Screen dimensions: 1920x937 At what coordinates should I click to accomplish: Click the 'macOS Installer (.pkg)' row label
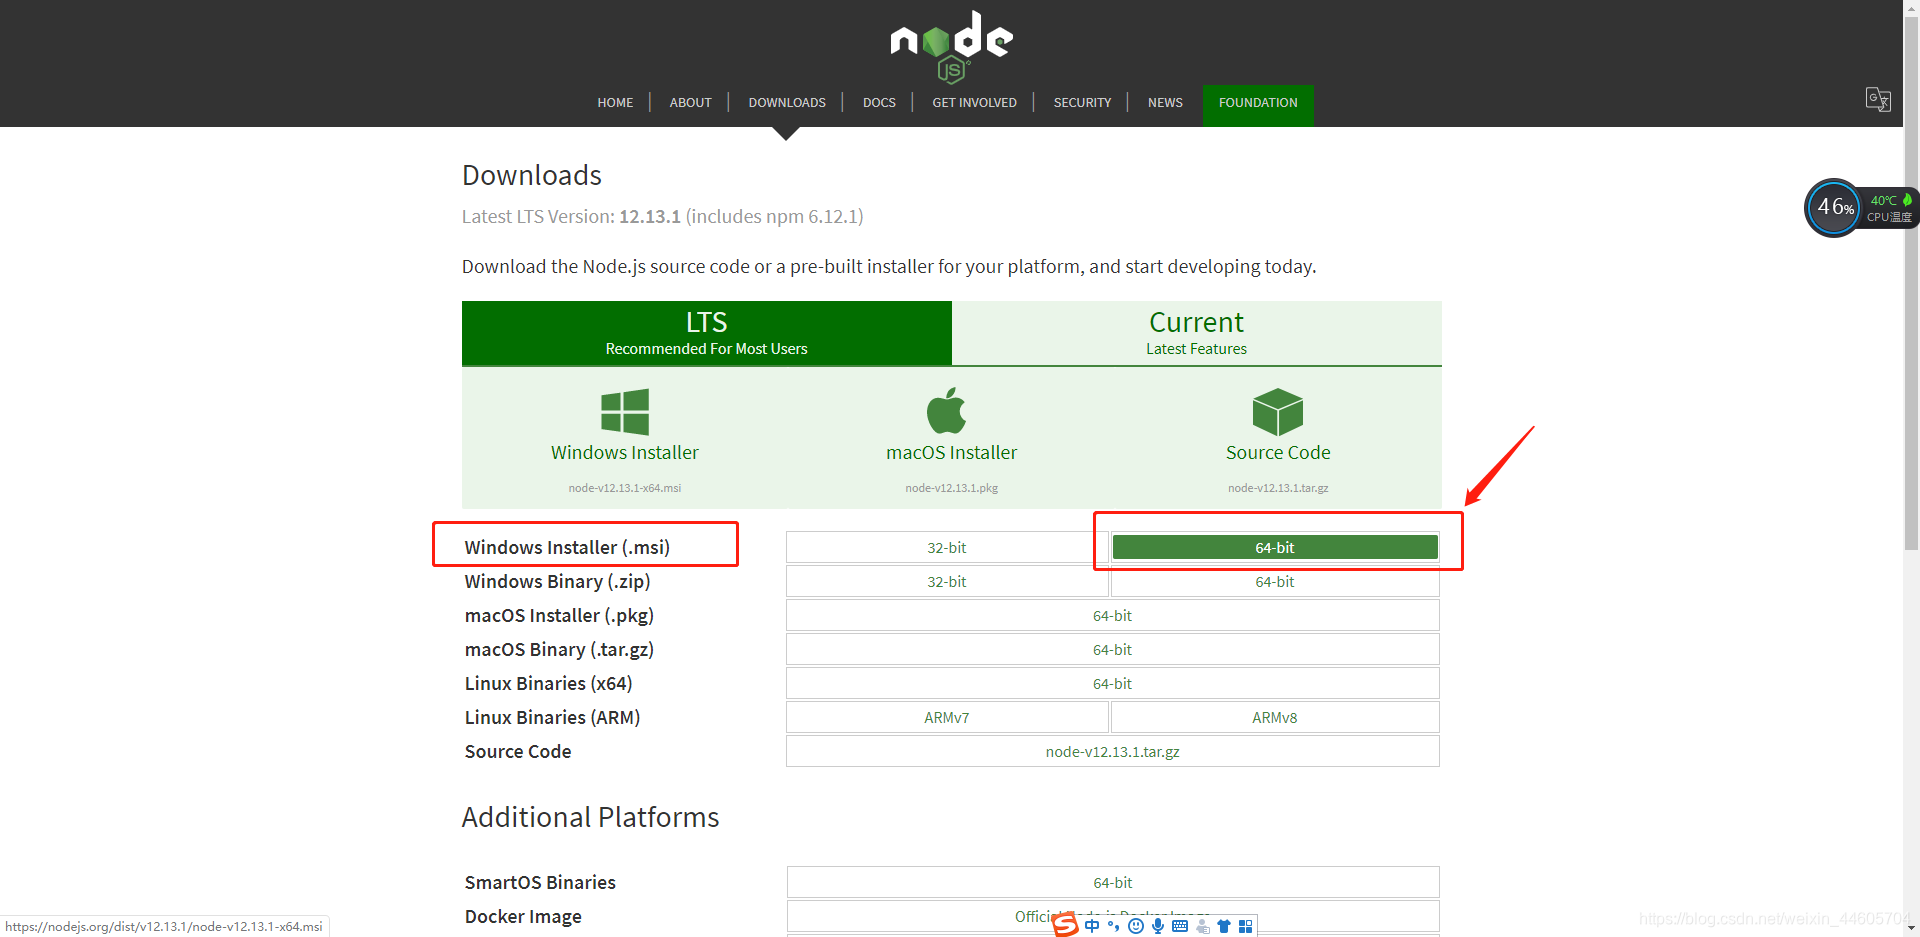559,615
